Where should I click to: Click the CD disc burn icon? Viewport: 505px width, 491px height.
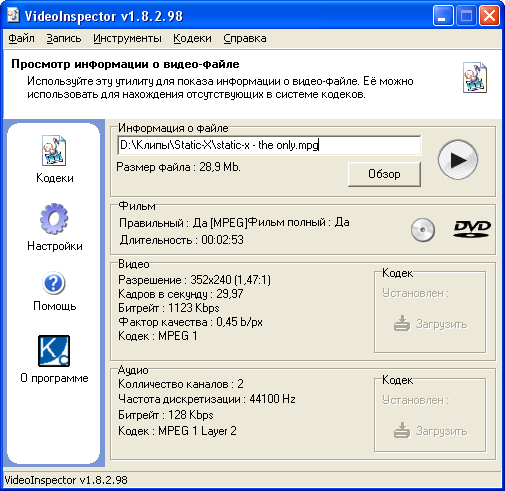coord(423,230)
